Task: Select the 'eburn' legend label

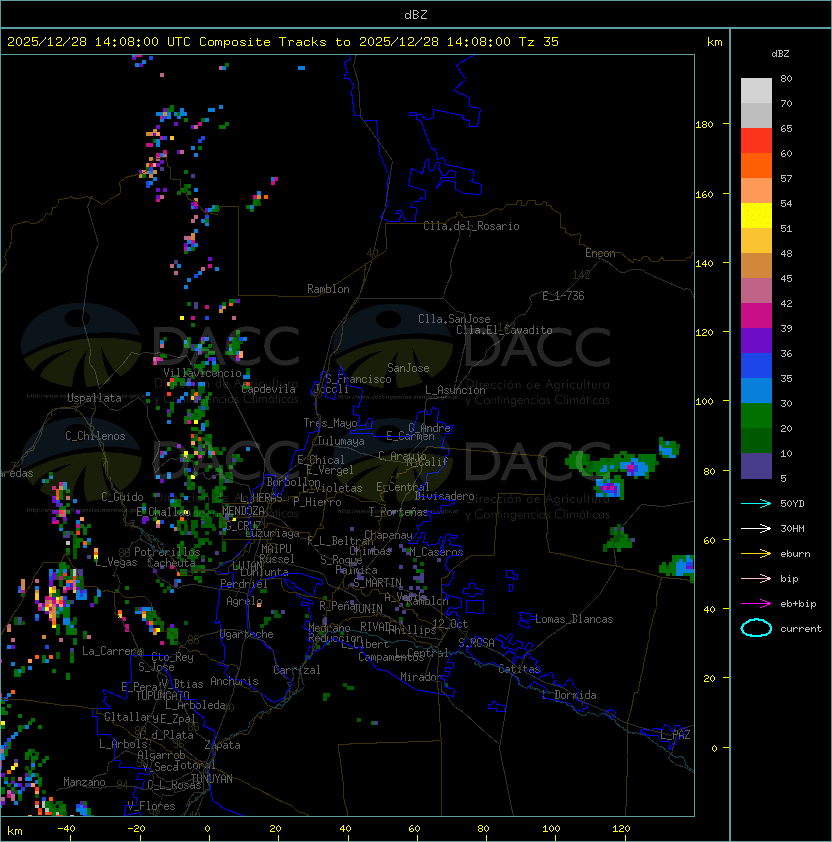Action: [x=795, y=554]
